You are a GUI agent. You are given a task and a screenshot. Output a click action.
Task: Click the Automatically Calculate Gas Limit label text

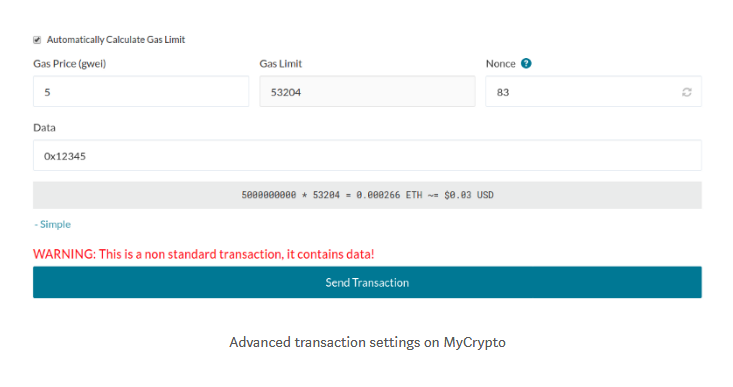click(x=116, y=40)
